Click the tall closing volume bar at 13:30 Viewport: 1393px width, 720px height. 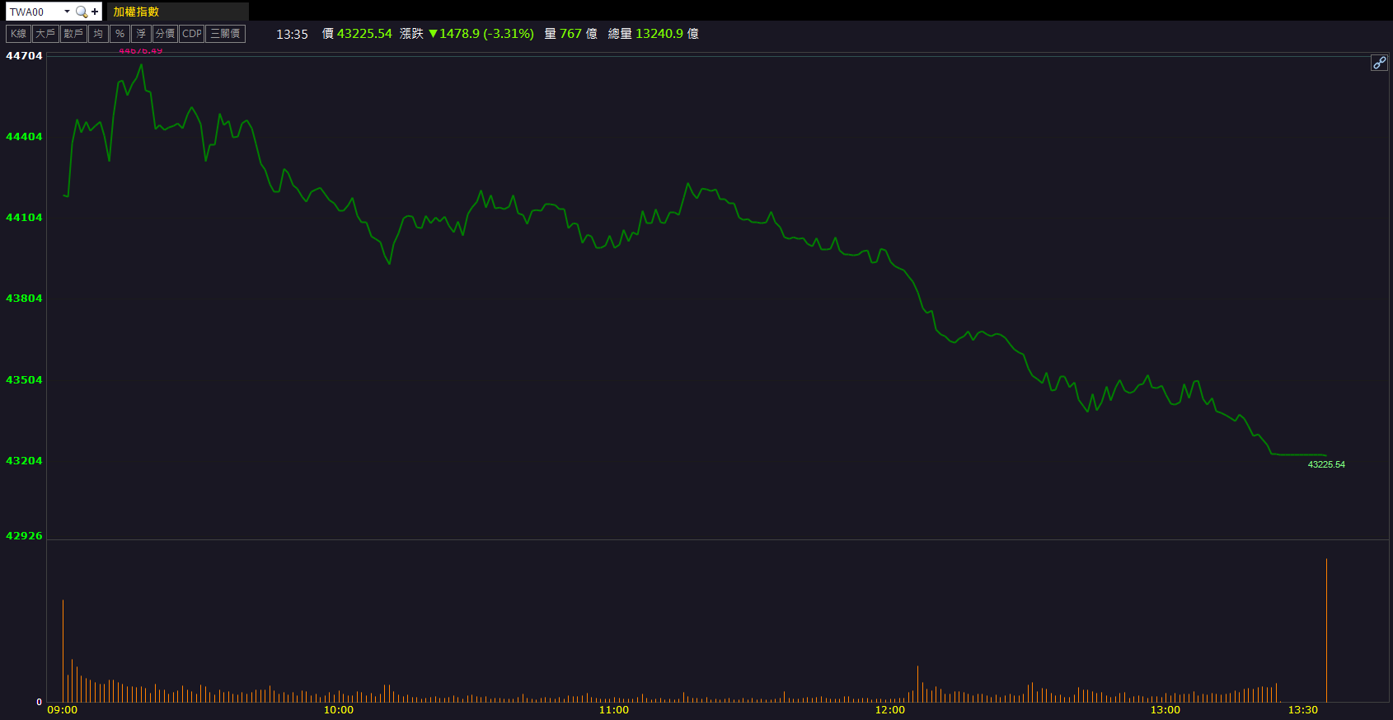1326,630
